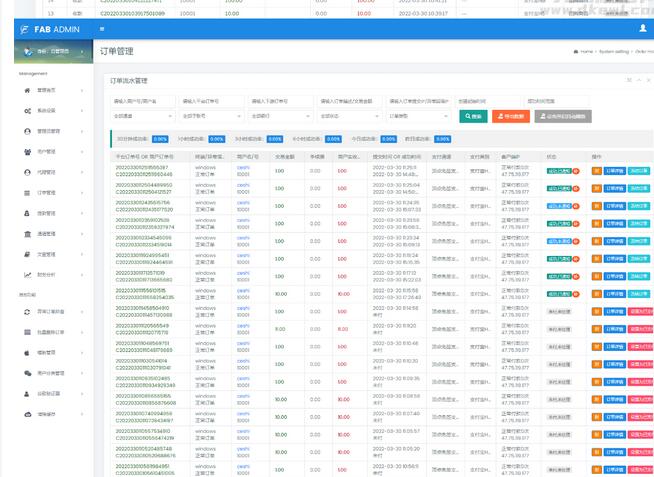Open the second filter dropdown in the filter row

(x=211, y=116)
